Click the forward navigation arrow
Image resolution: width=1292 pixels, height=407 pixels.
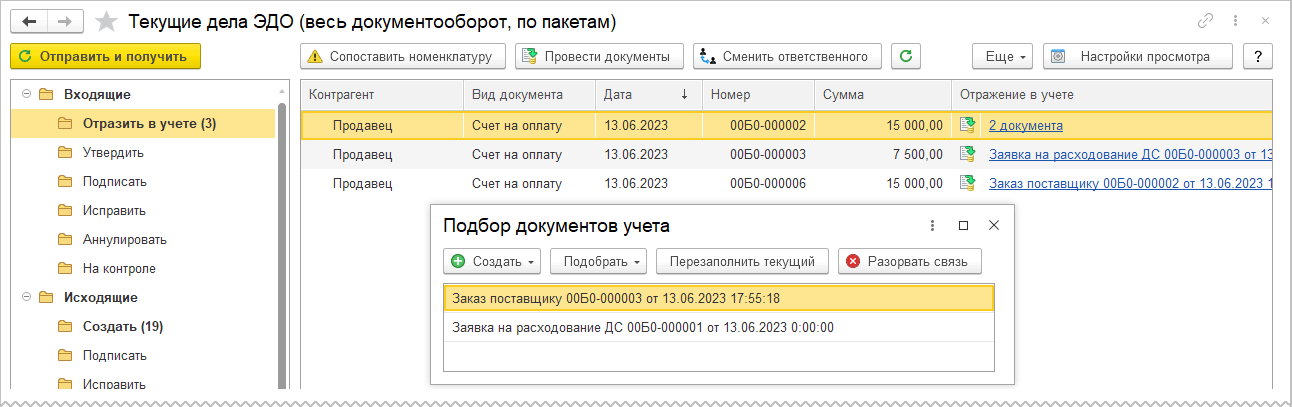point(64,21)
